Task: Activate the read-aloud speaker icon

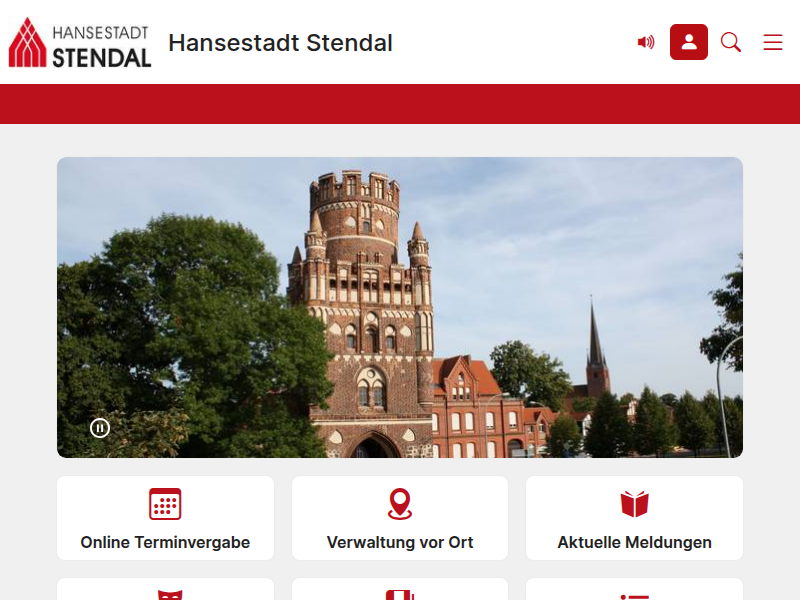Action: point(646,42)
